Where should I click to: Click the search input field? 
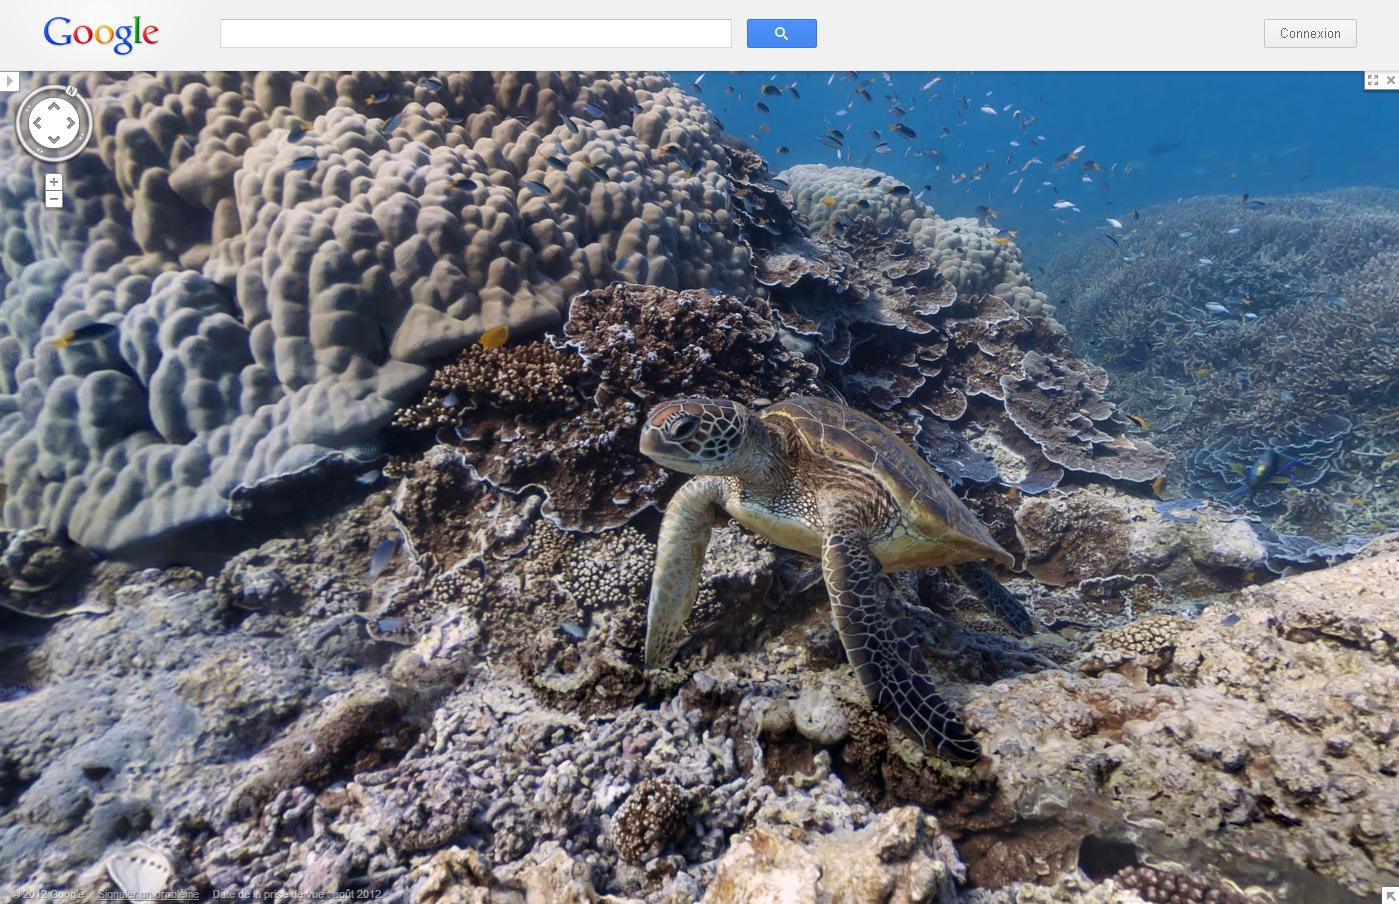point(475,33)
